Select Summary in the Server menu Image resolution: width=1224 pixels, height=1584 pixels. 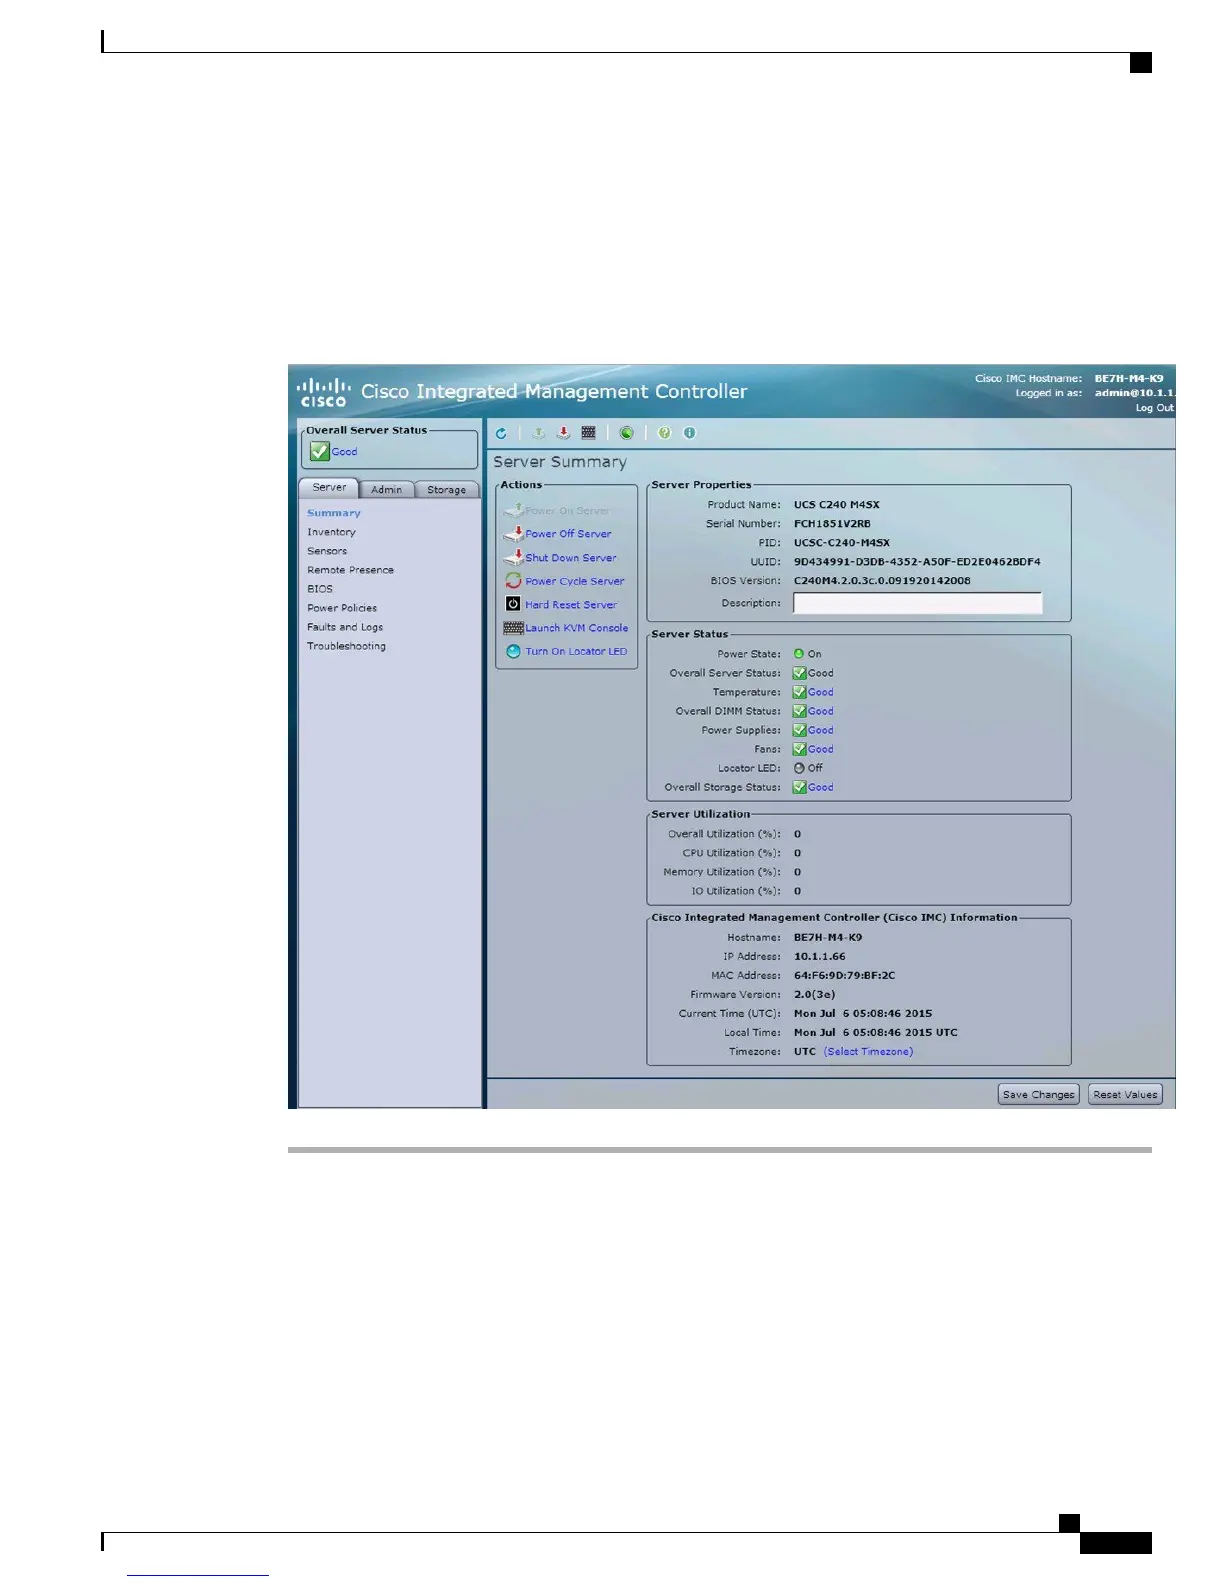click(x=334, y=513)
